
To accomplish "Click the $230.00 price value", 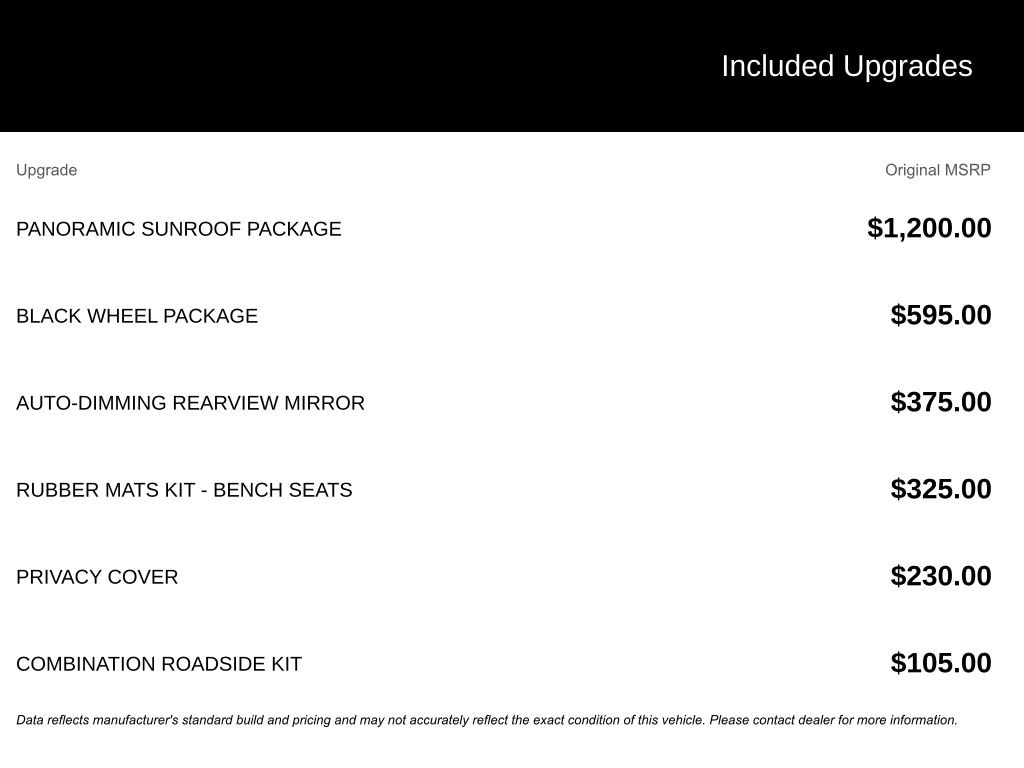I will pyautogui.click(x=941, y=576).
